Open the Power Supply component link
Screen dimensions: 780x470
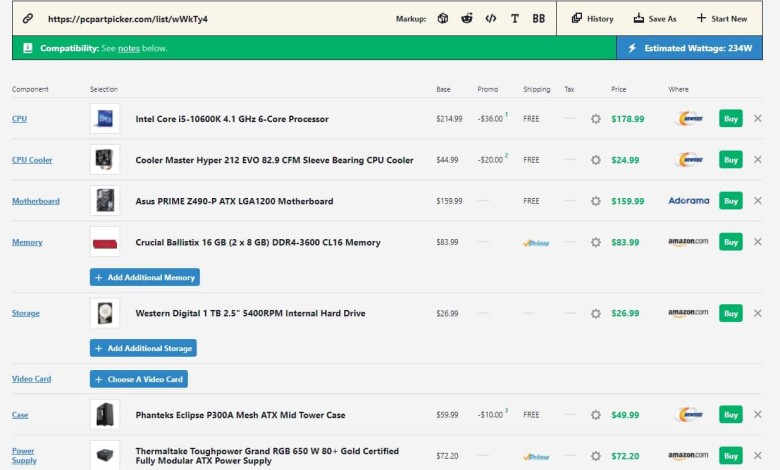click(x=24, y=456)
